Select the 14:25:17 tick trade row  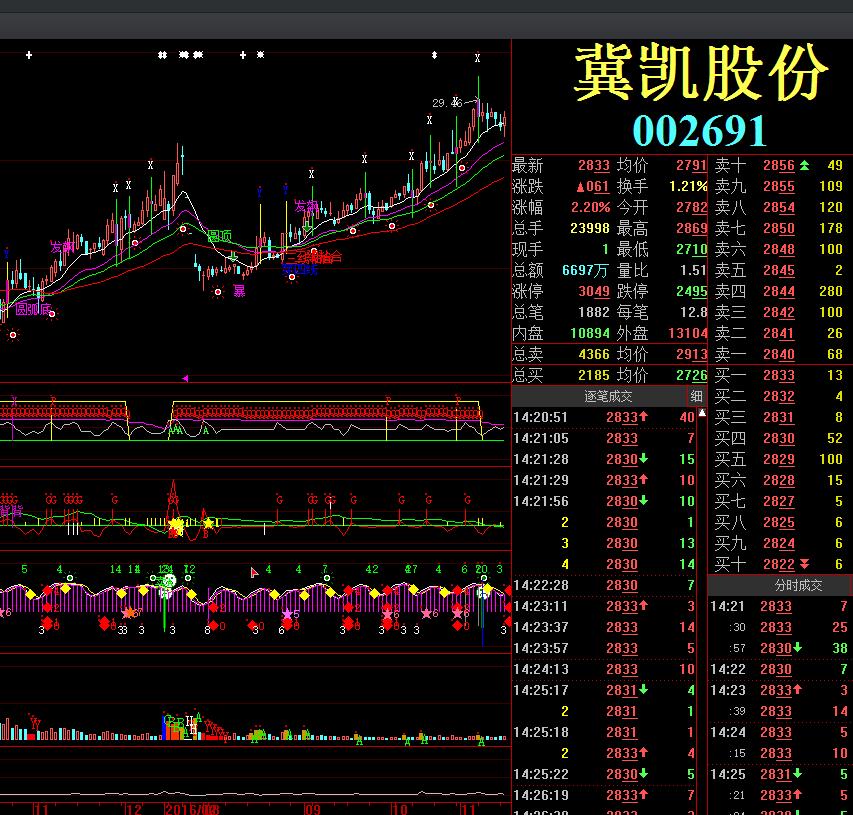604,690
